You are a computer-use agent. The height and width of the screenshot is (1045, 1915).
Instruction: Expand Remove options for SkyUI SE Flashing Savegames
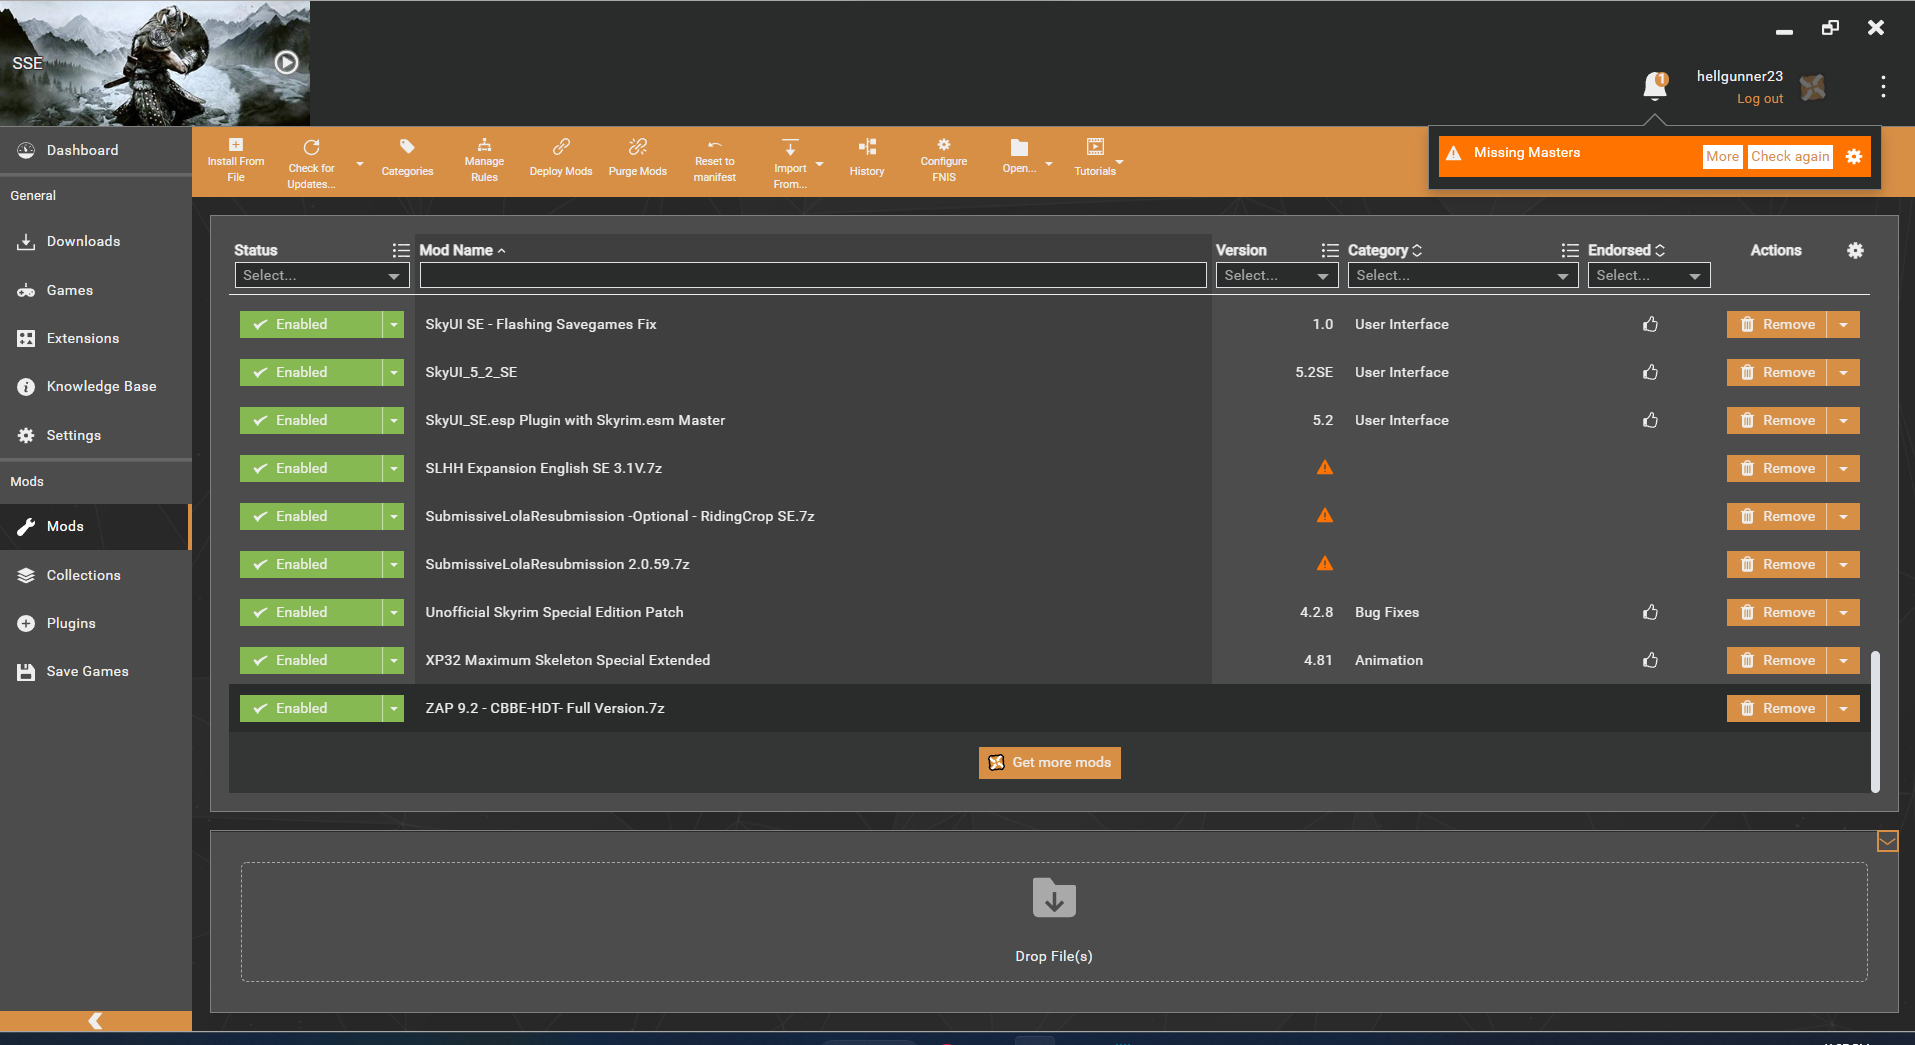pyautogui.click(x=1844, y=324)
